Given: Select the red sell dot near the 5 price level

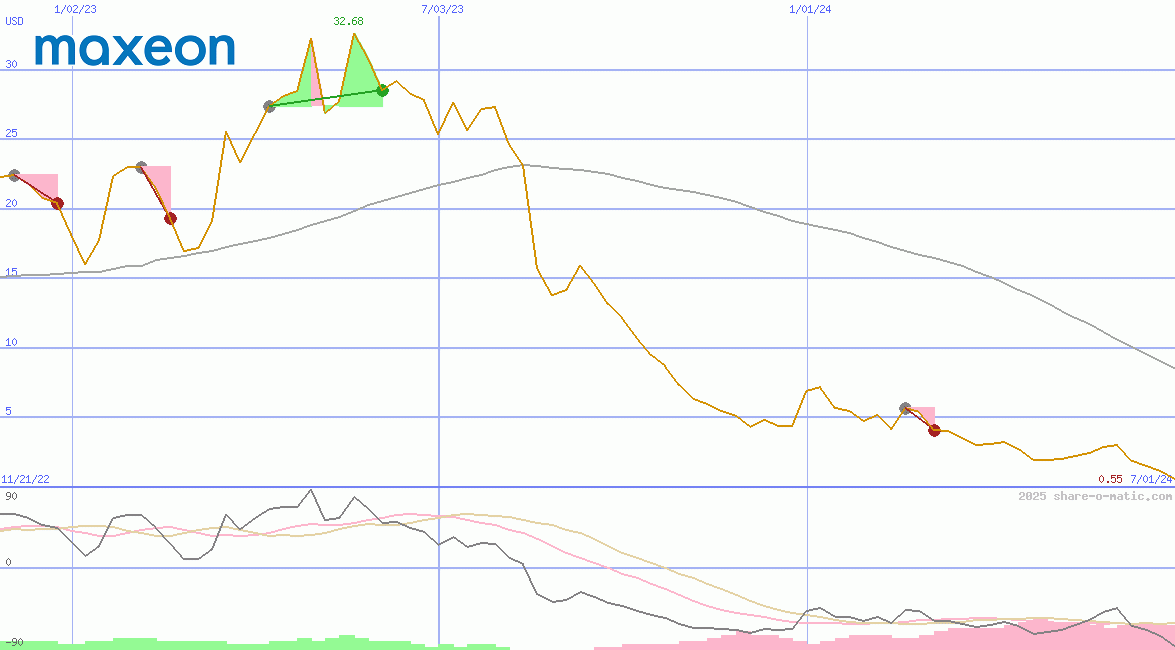Looking at the screenshot, I should (x=933, y=430).
